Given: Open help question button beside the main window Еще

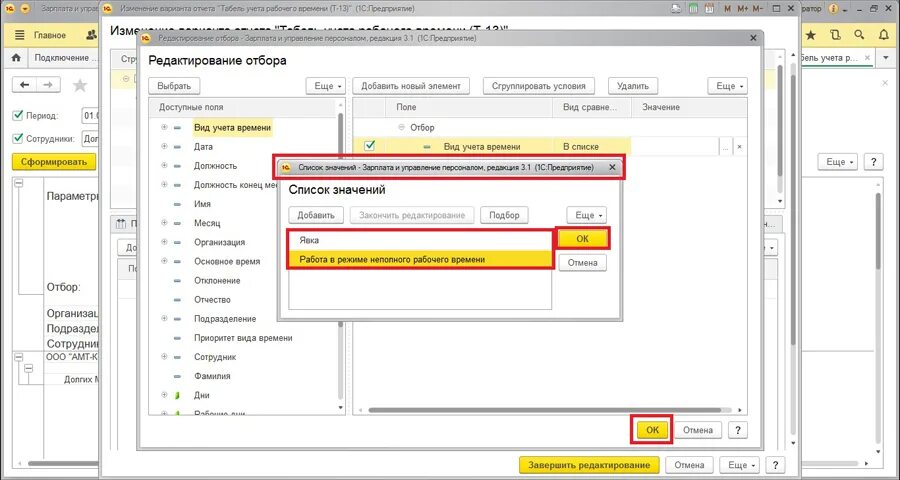Looking at the screenshot, I should click(873, 162).
